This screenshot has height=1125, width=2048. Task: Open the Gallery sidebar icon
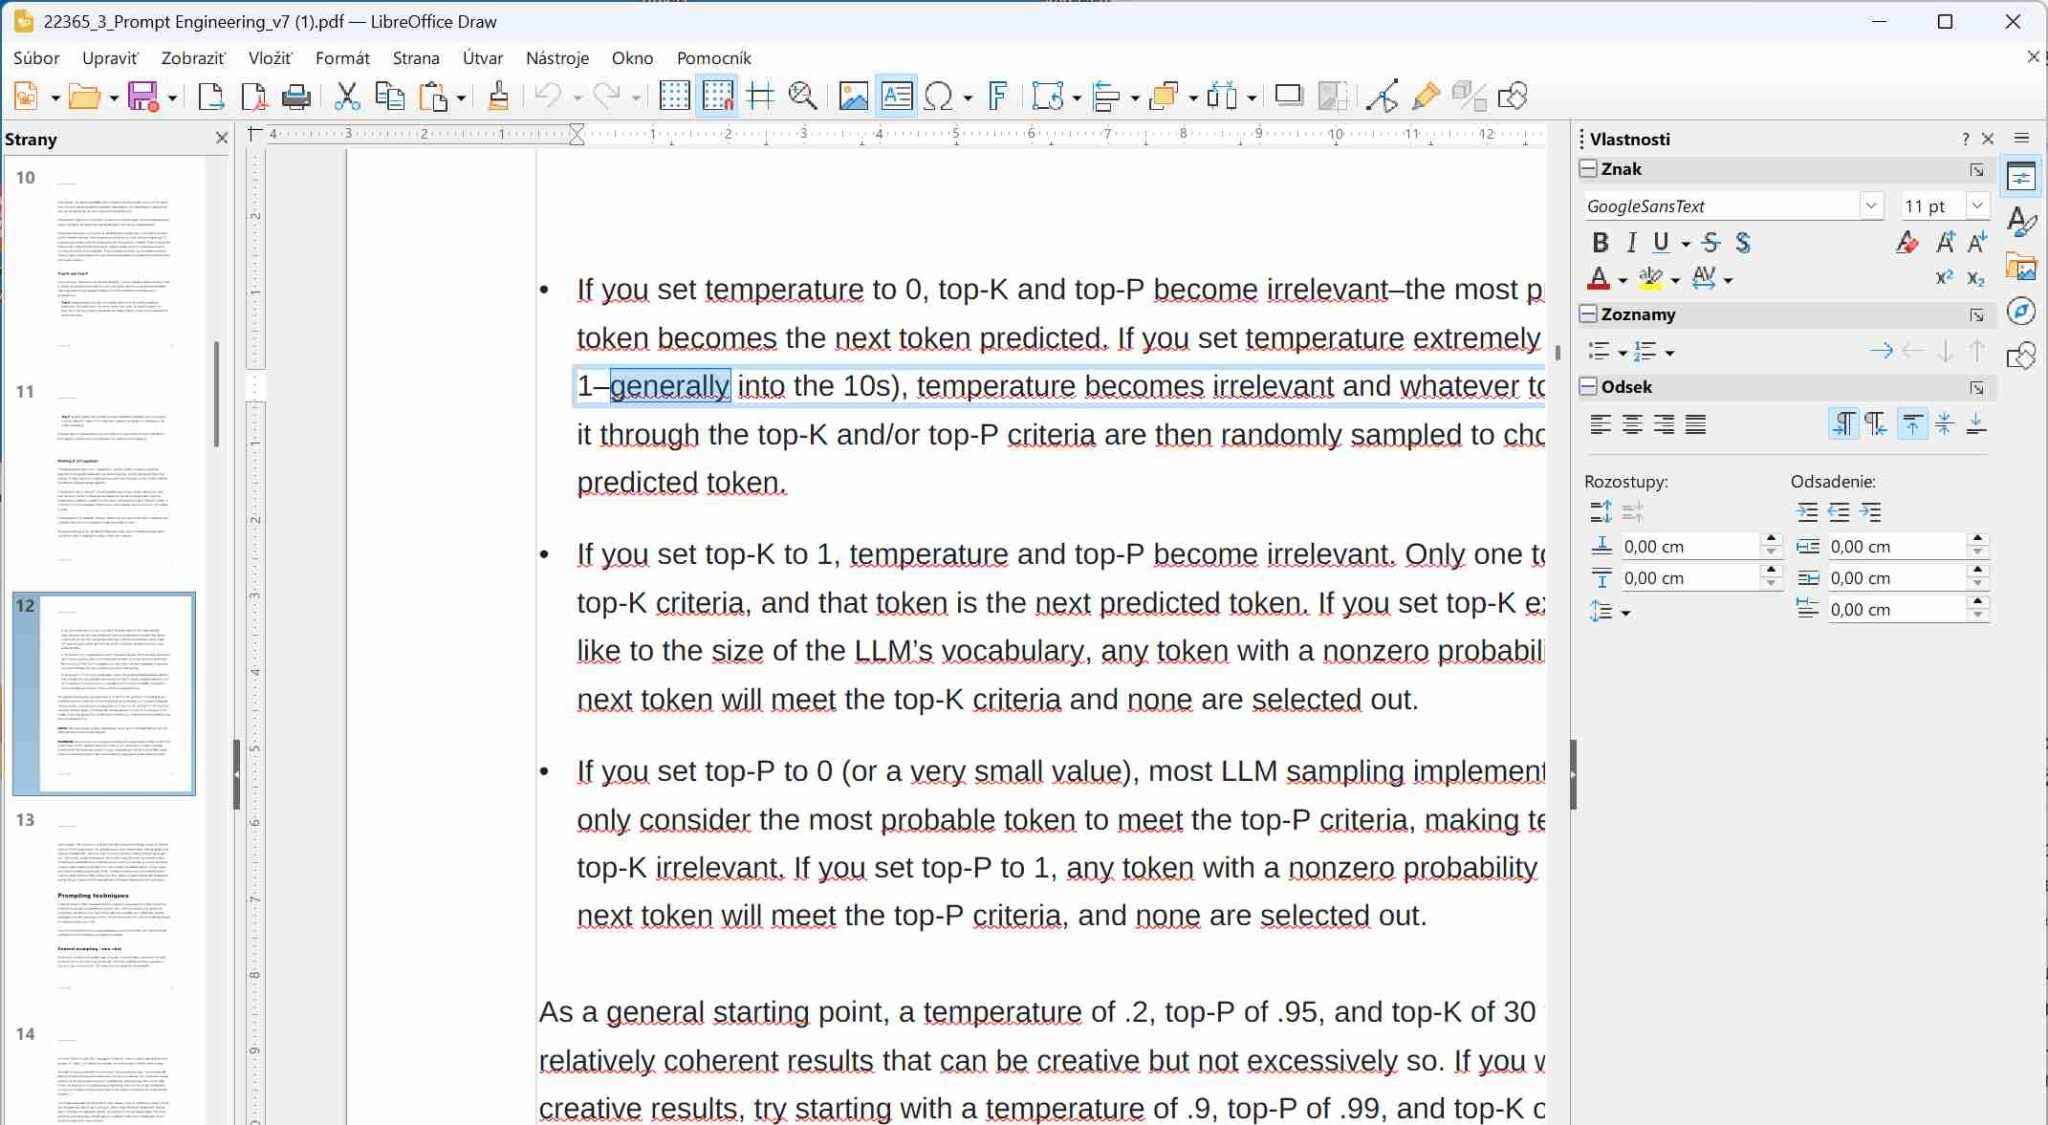(x=2021, y=267)
